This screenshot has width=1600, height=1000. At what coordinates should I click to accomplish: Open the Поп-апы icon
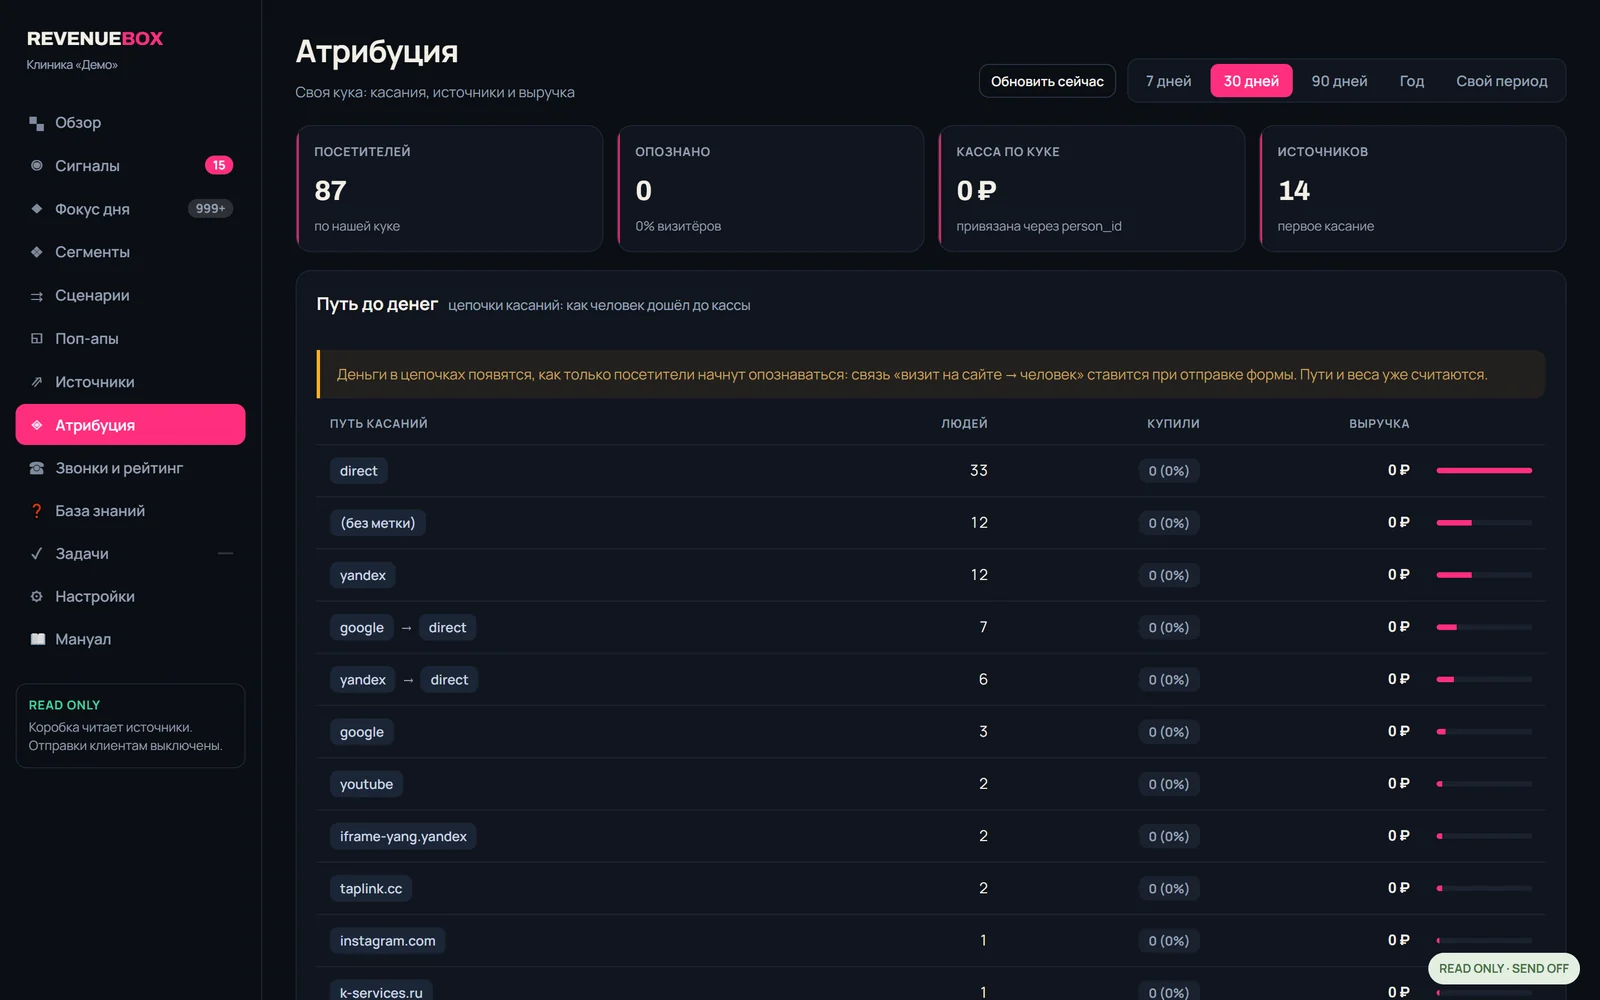pyautogui.click(x=37, y=339)
